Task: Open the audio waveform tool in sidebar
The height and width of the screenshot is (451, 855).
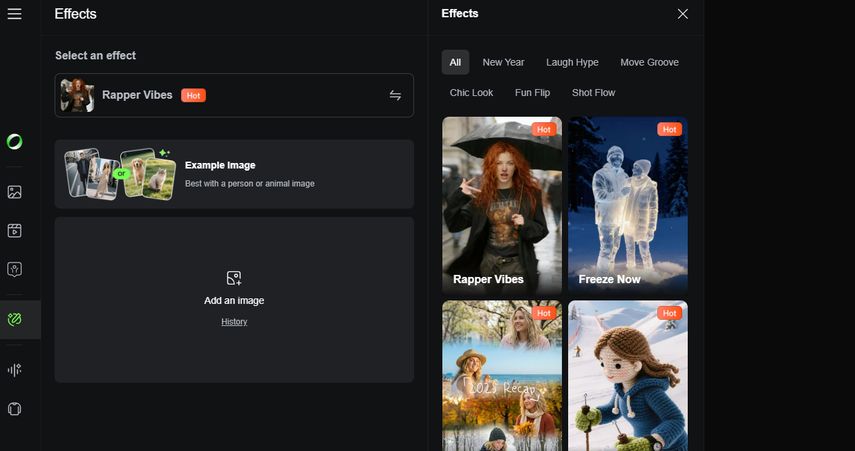Action: tap(14, 370)
